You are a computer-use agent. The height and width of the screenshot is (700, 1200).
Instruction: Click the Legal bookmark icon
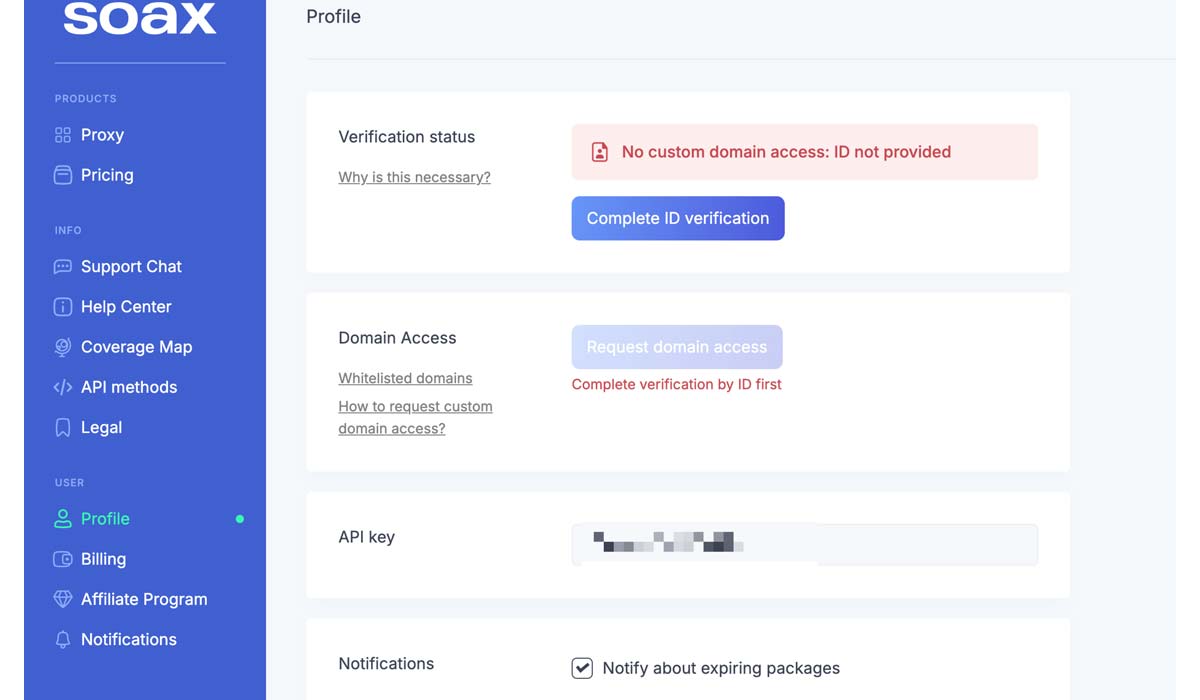(62, 428)
